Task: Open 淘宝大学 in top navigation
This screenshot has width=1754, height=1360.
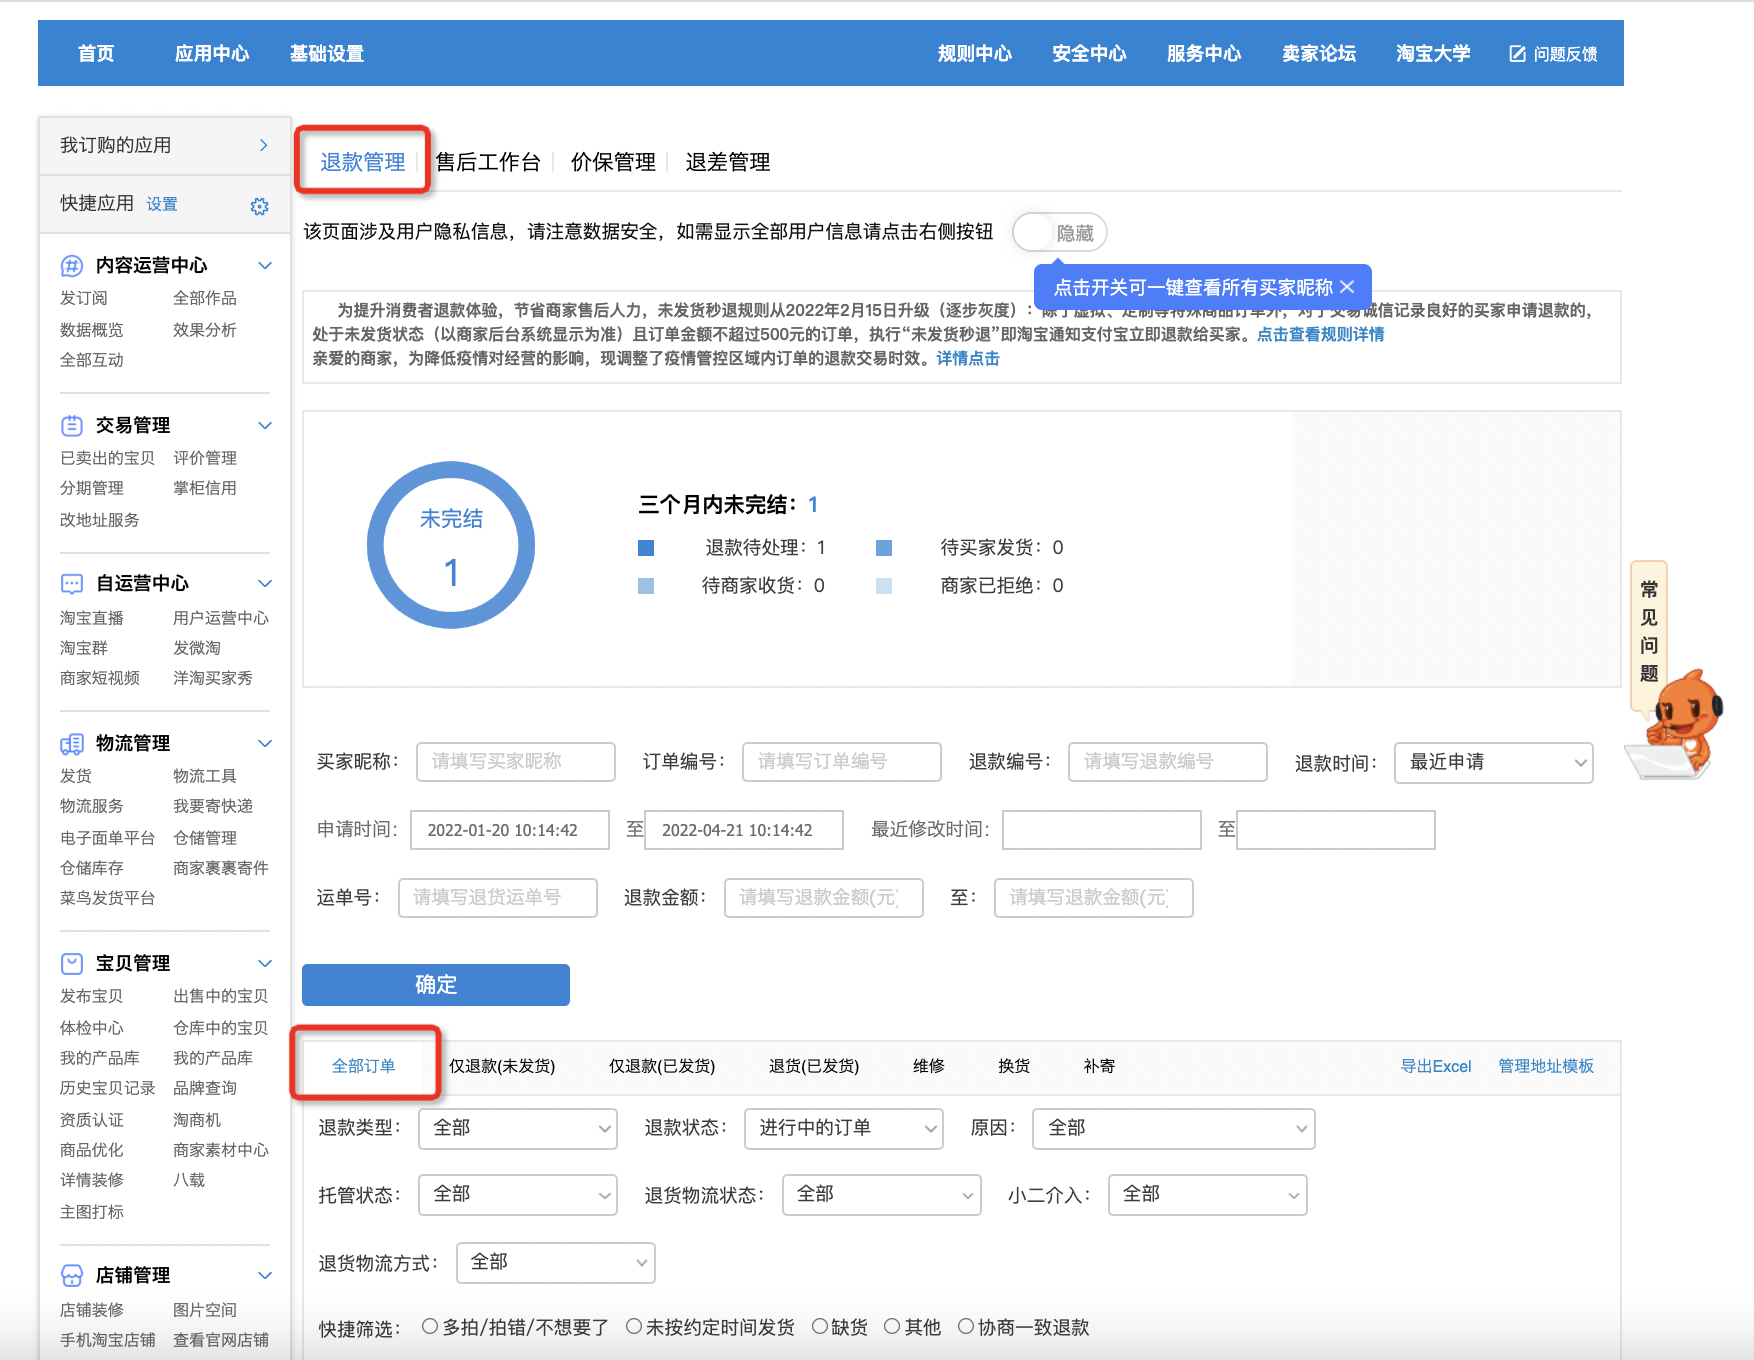Action: tap(1433, 54)
